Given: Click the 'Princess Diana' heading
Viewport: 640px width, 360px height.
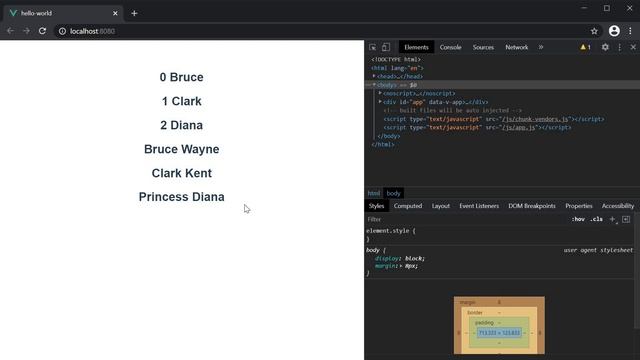Looking at the screenshot, I should coord(182,197).
